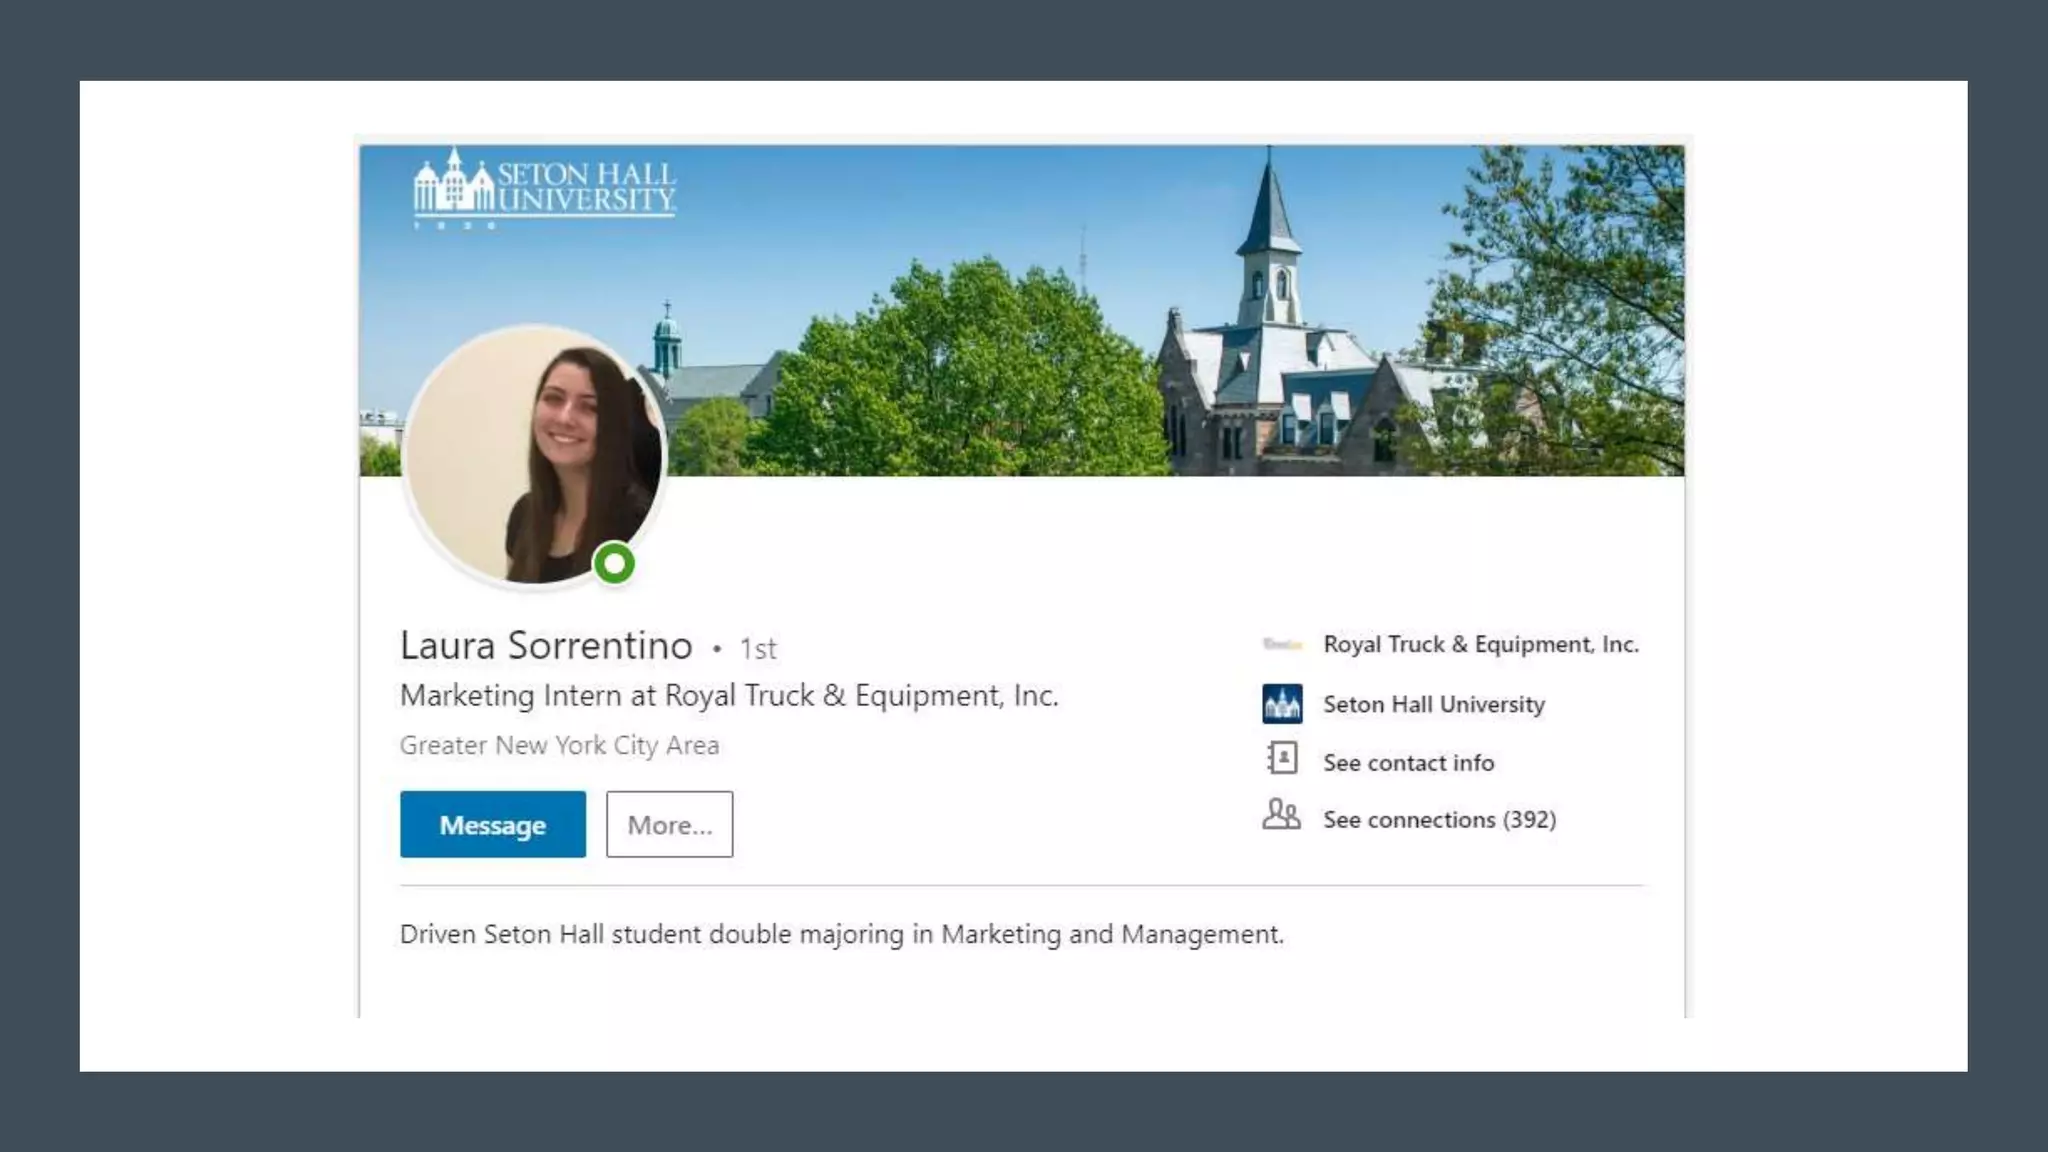Open the Seton Hall University school link
The height and width of the screenshot is (1152, 2048).
coord(1434,705)
